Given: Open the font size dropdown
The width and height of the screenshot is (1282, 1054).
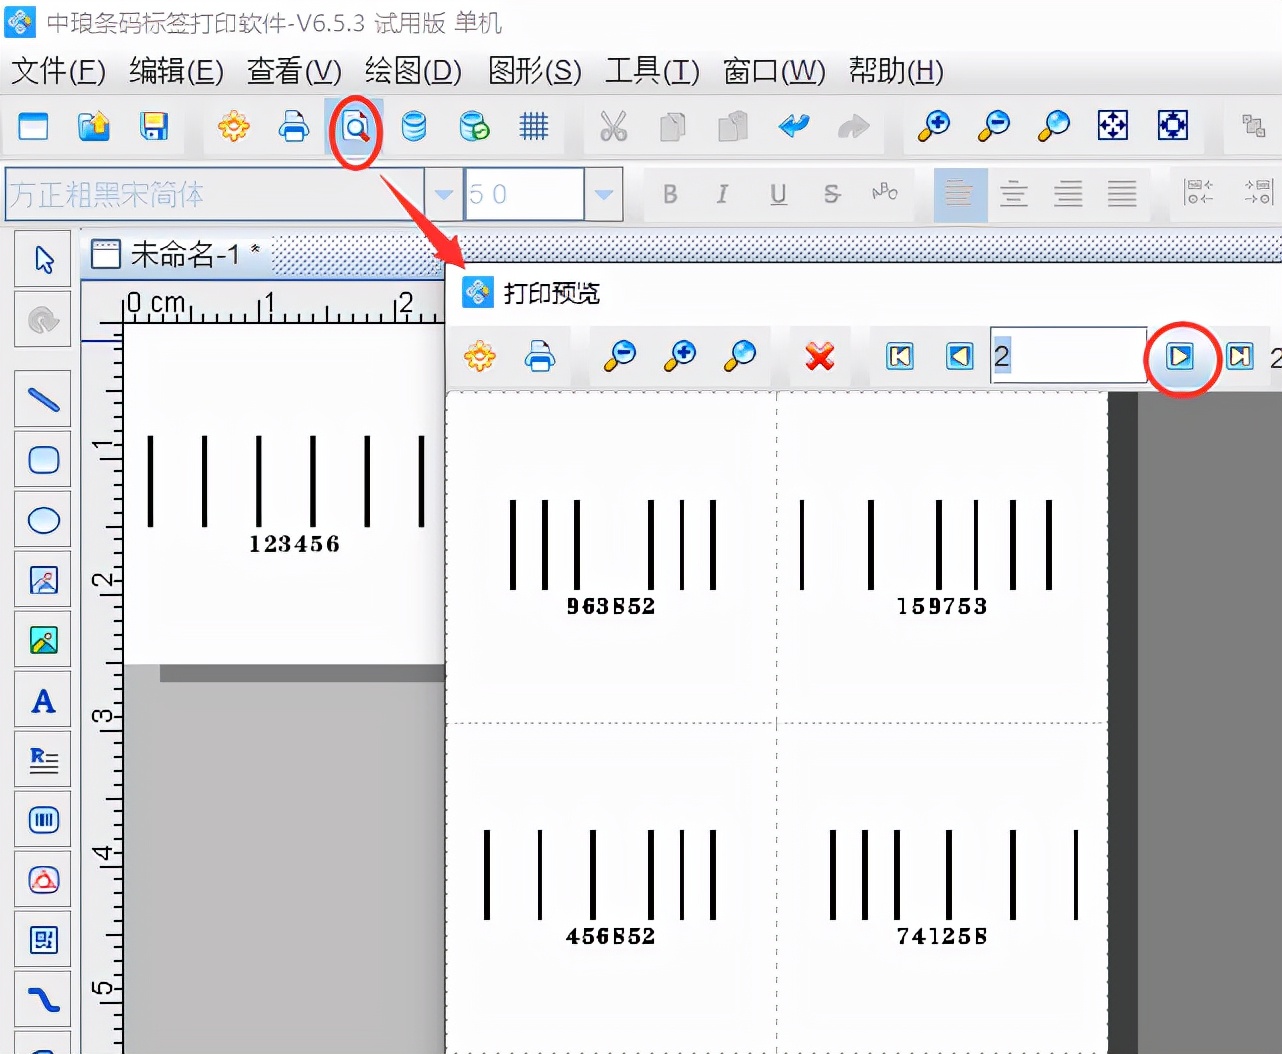Looking at the screenshot, I should [x=604, y=194].
